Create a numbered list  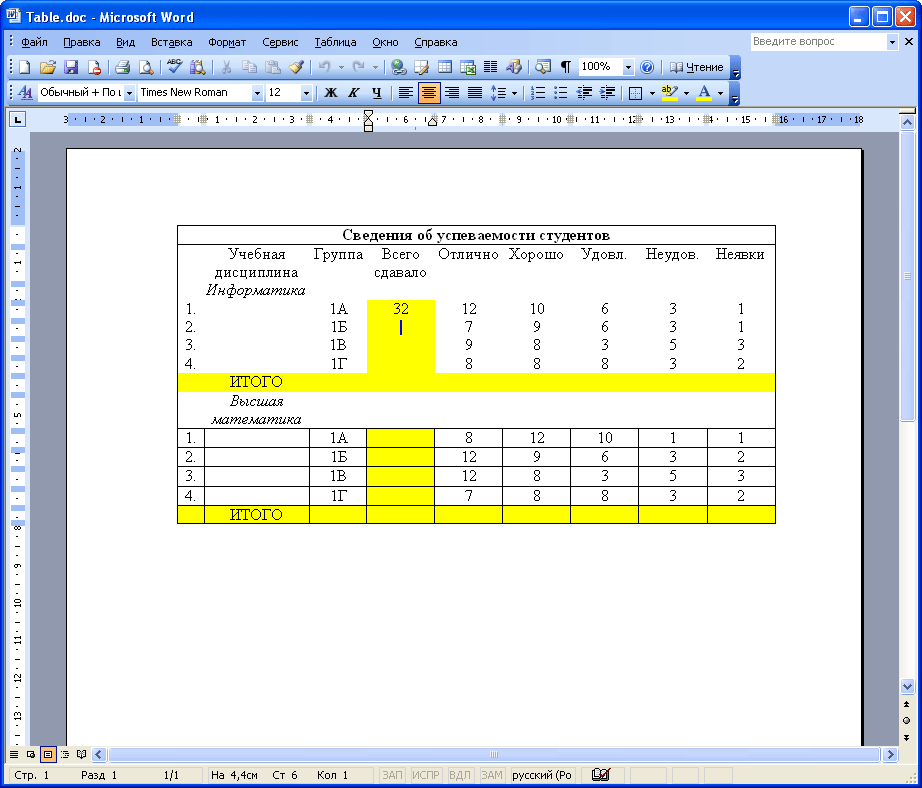click(537, 92)
